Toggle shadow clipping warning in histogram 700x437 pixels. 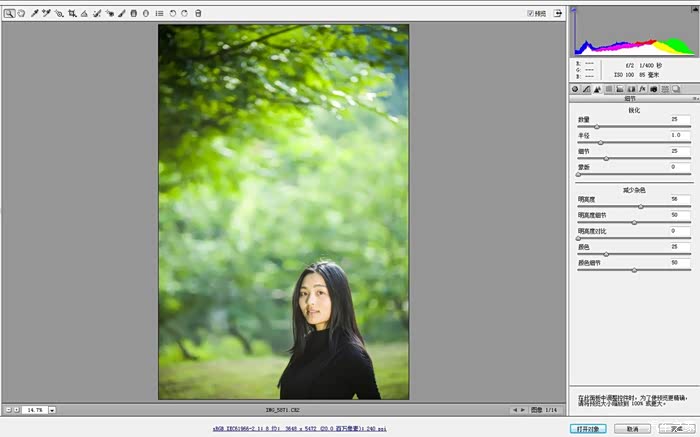[574, 9]
